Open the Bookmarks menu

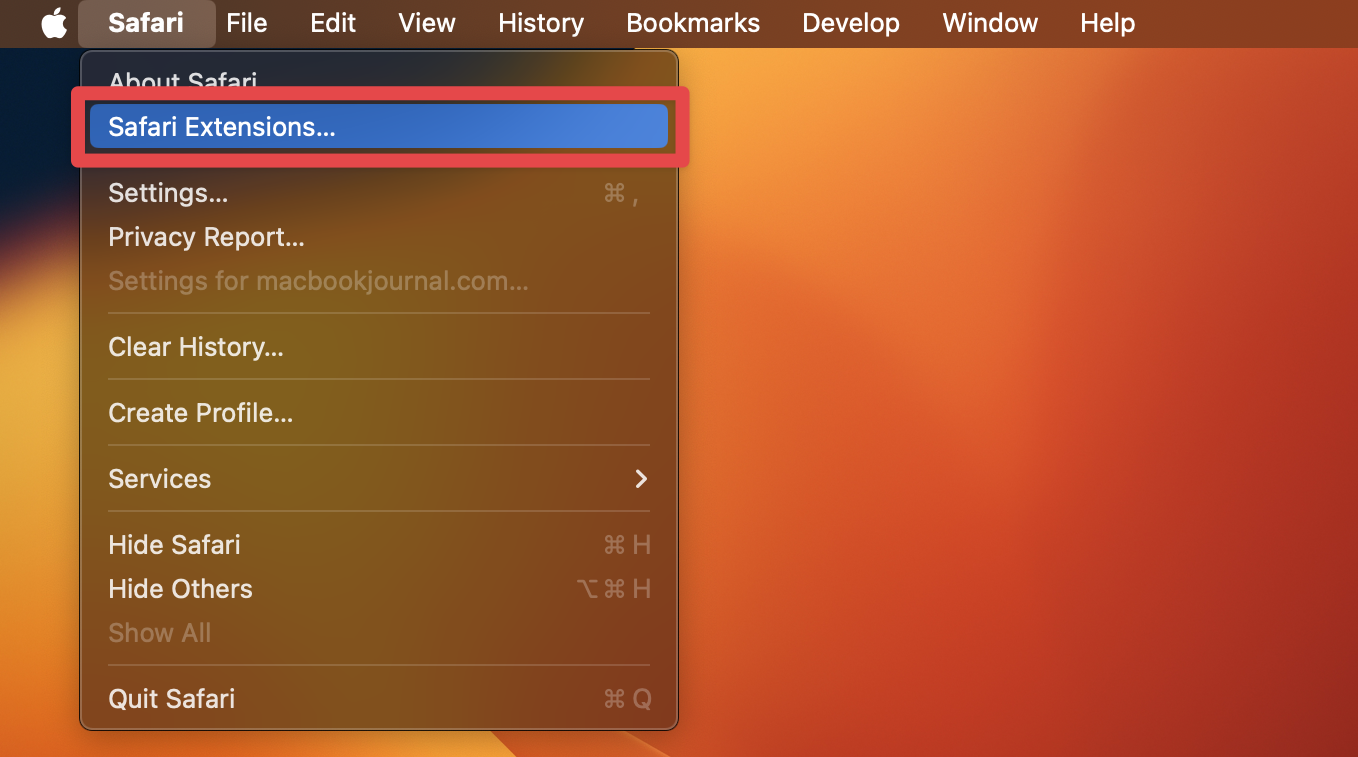coord(692,23)
